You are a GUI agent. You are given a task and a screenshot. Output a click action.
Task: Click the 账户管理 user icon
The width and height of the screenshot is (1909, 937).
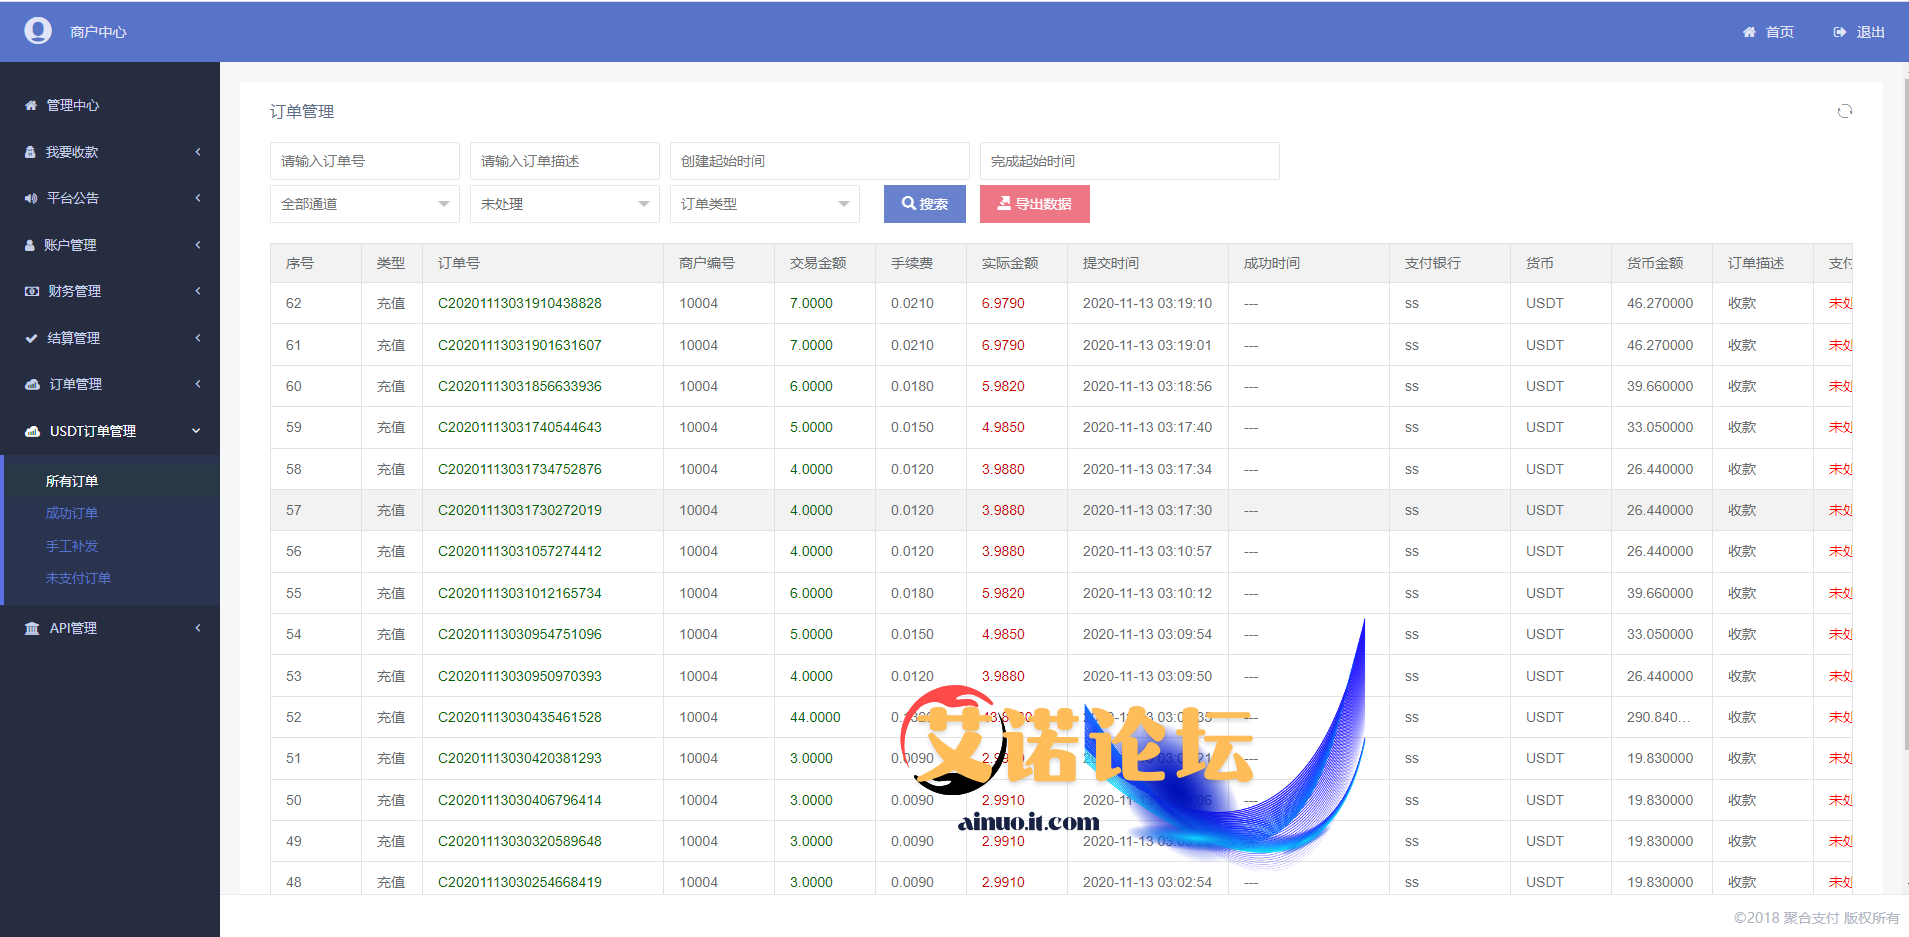30,245
